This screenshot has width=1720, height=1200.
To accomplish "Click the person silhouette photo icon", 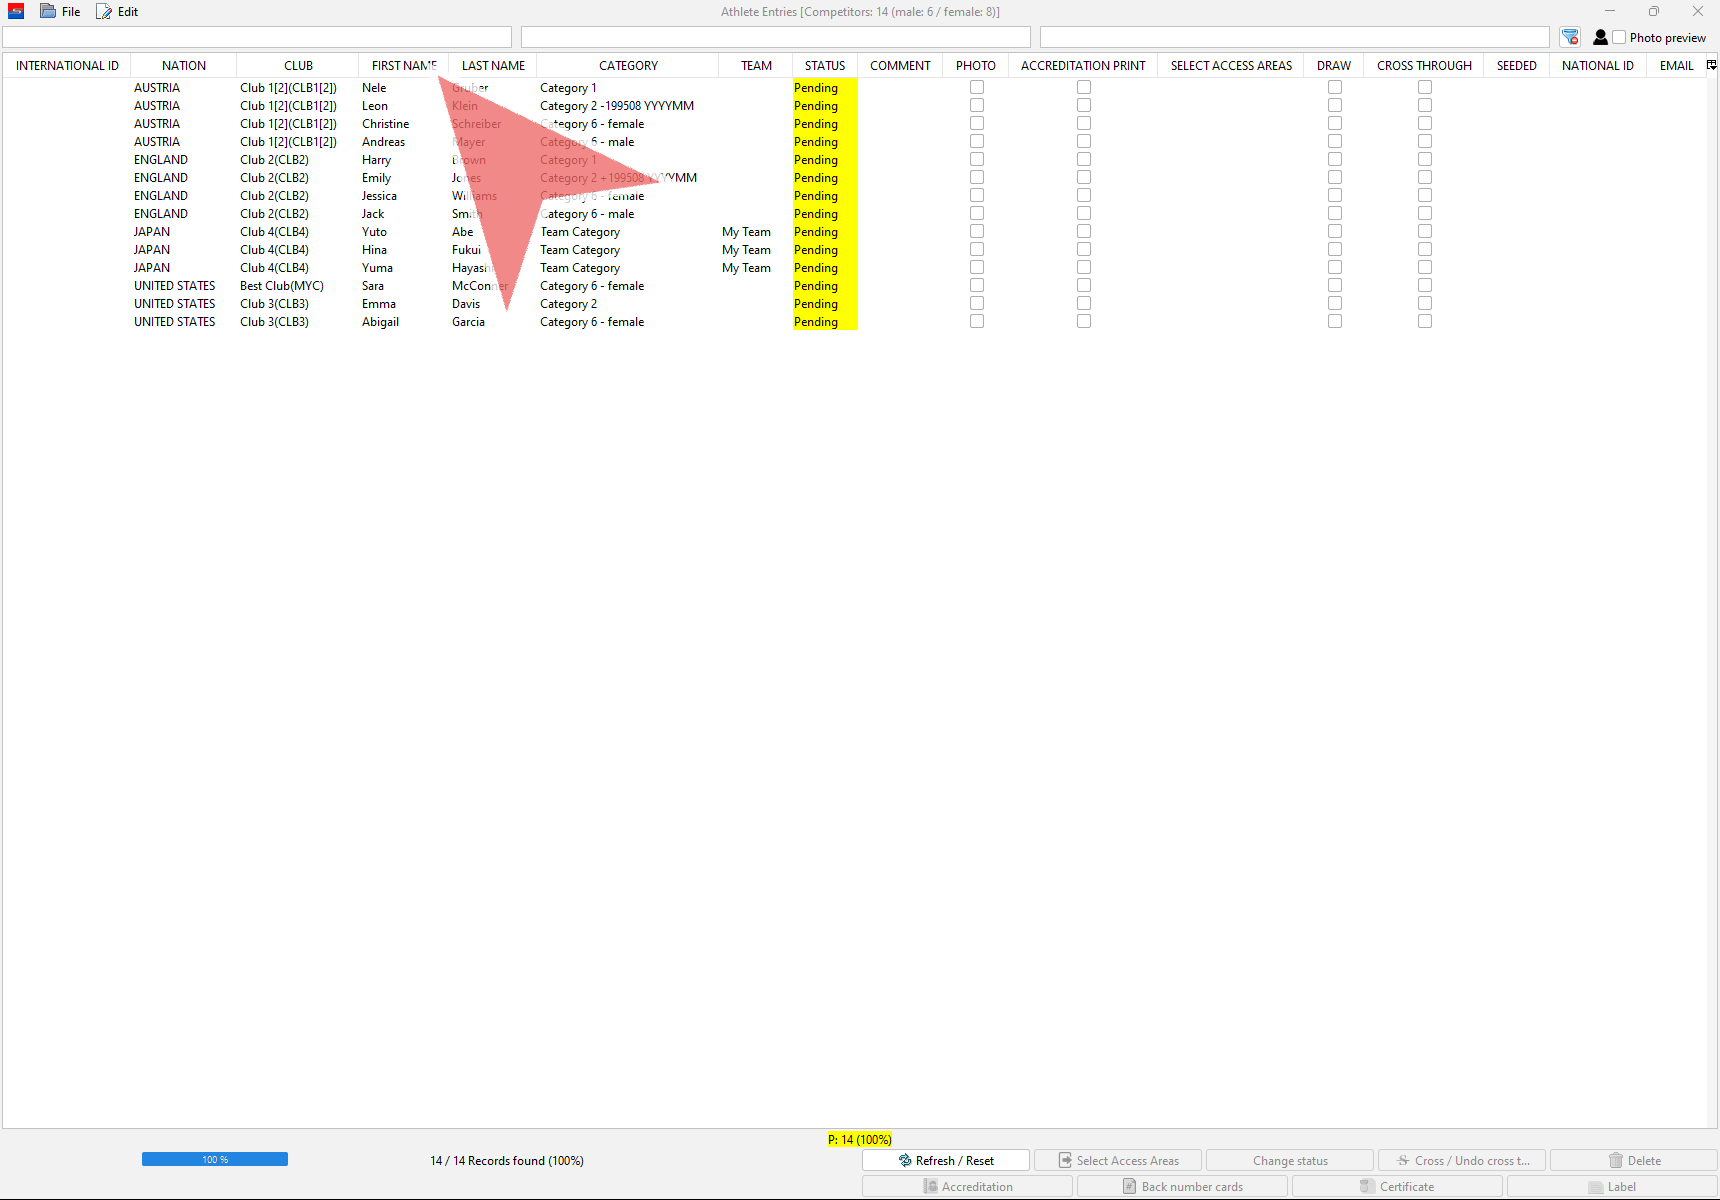I will (x=1600, y=37).
